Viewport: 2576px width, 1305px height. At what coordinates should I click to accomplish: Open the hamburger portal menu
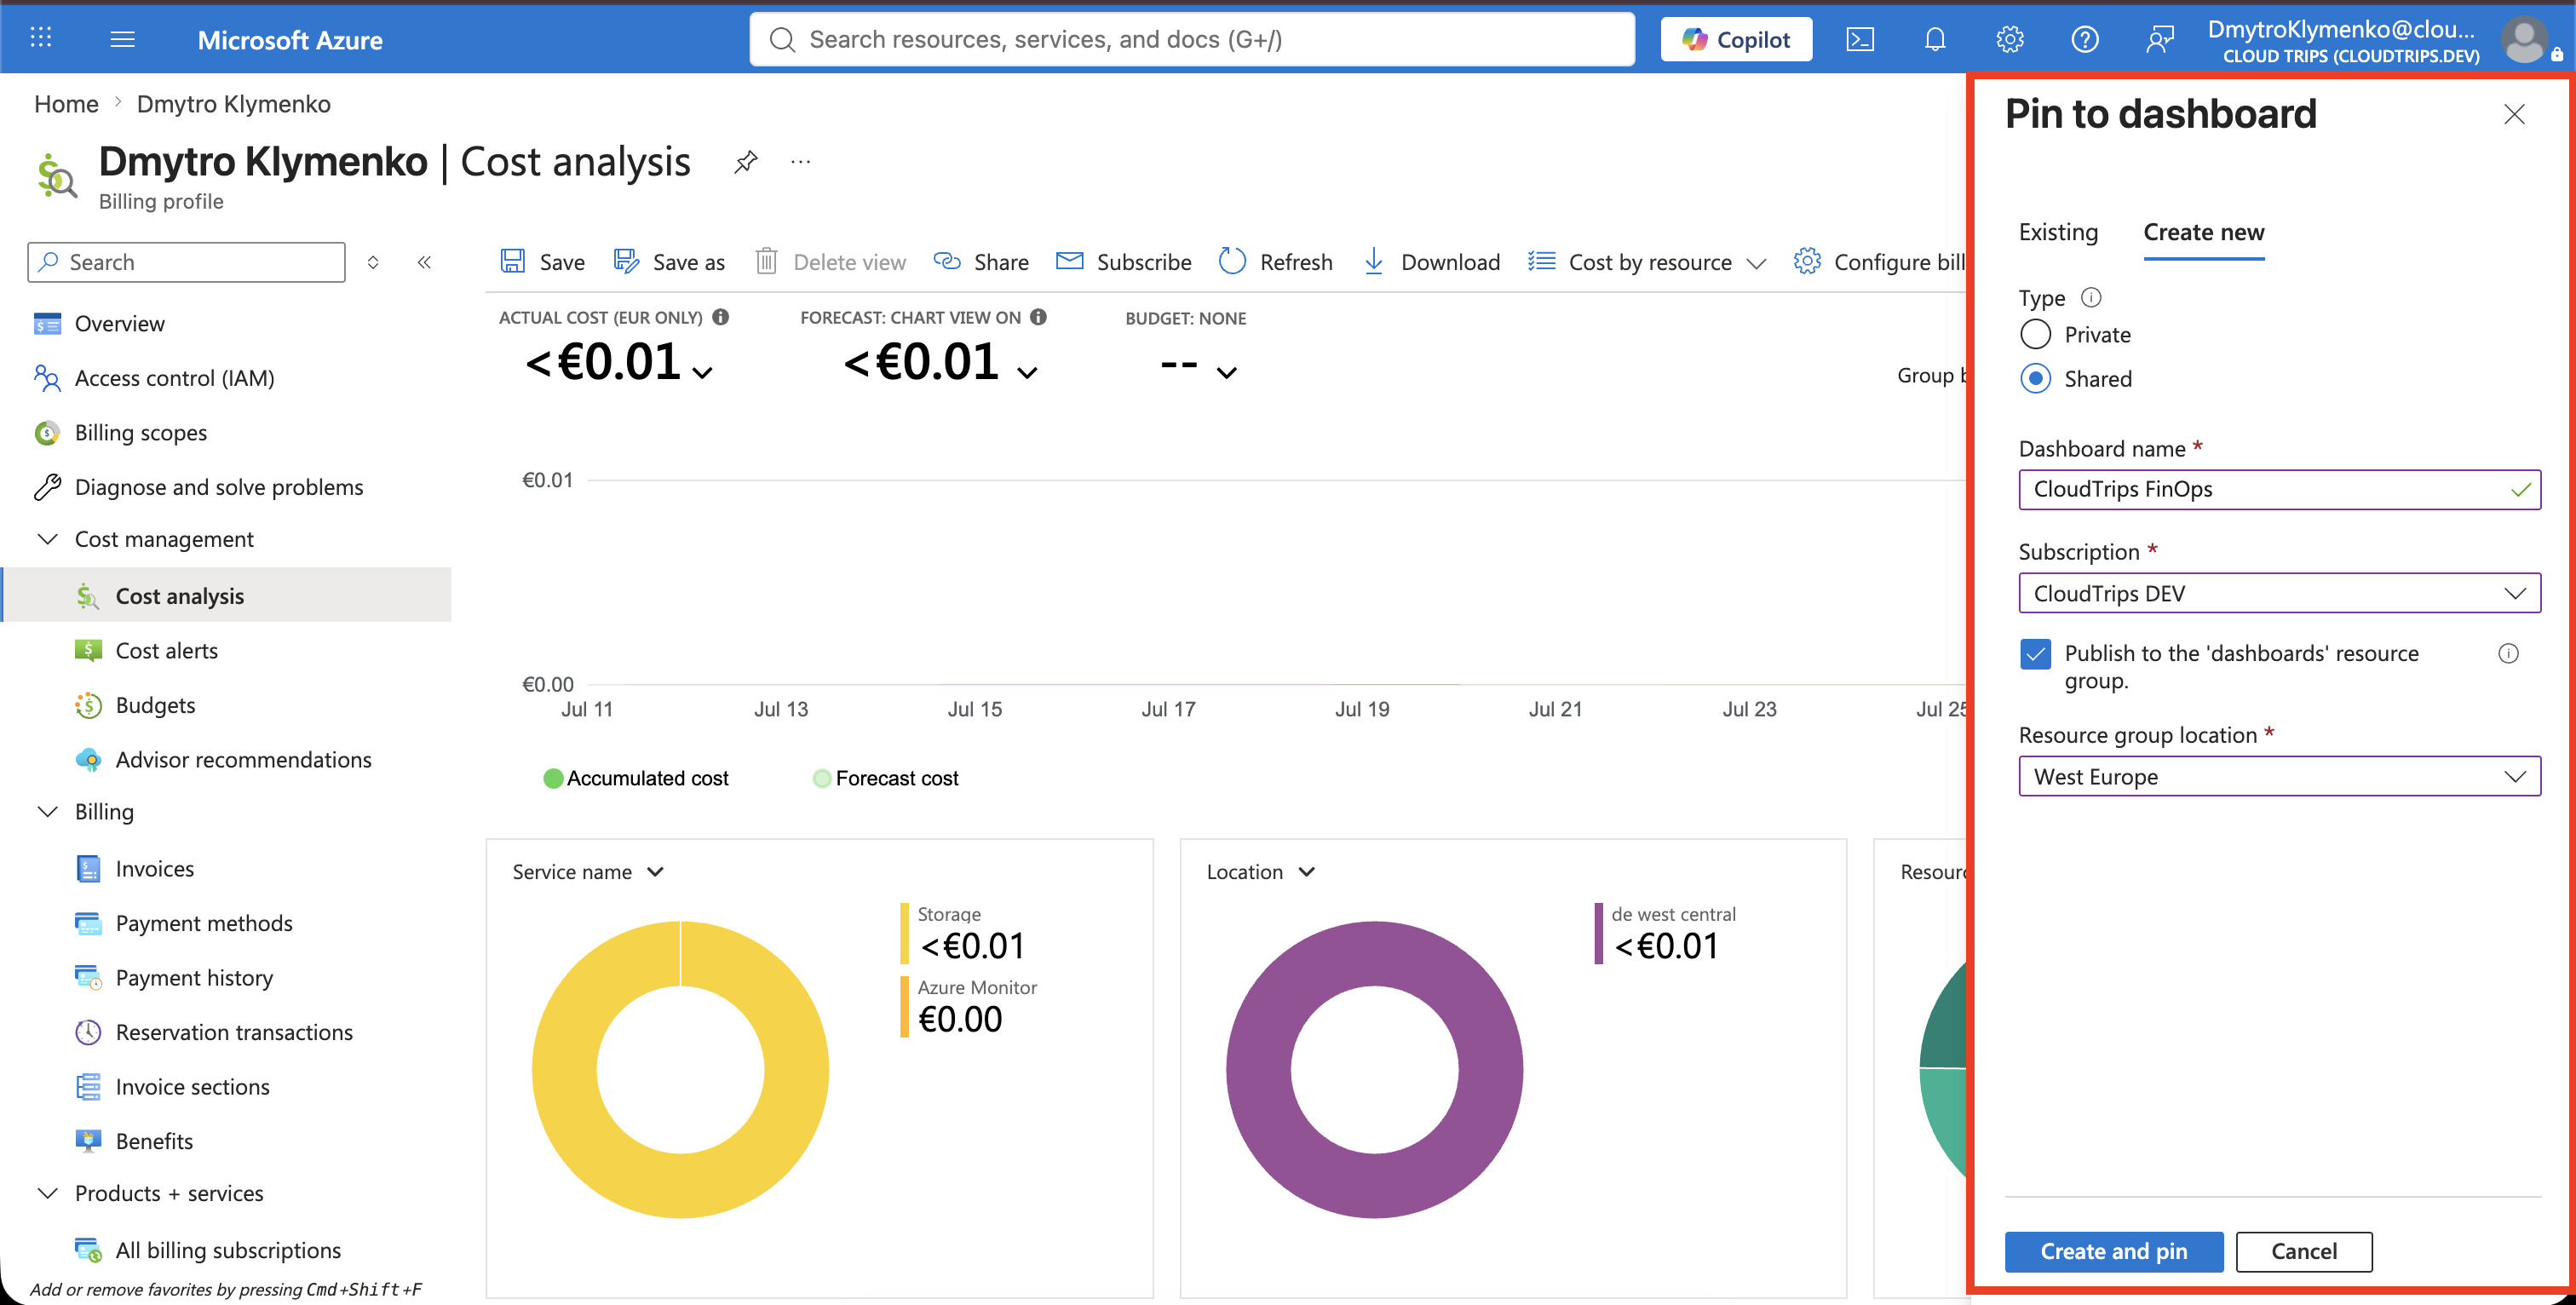[122, 39]
